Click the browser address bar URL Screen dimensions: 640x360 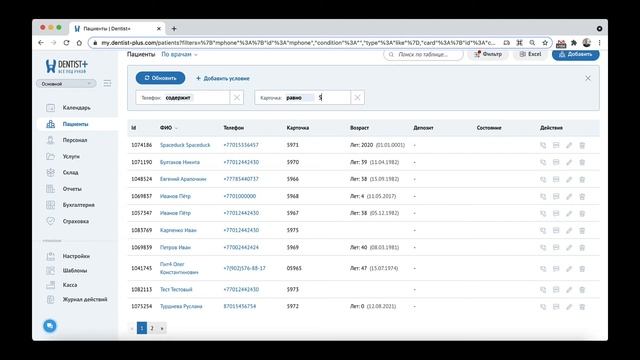tap(298, 42)
